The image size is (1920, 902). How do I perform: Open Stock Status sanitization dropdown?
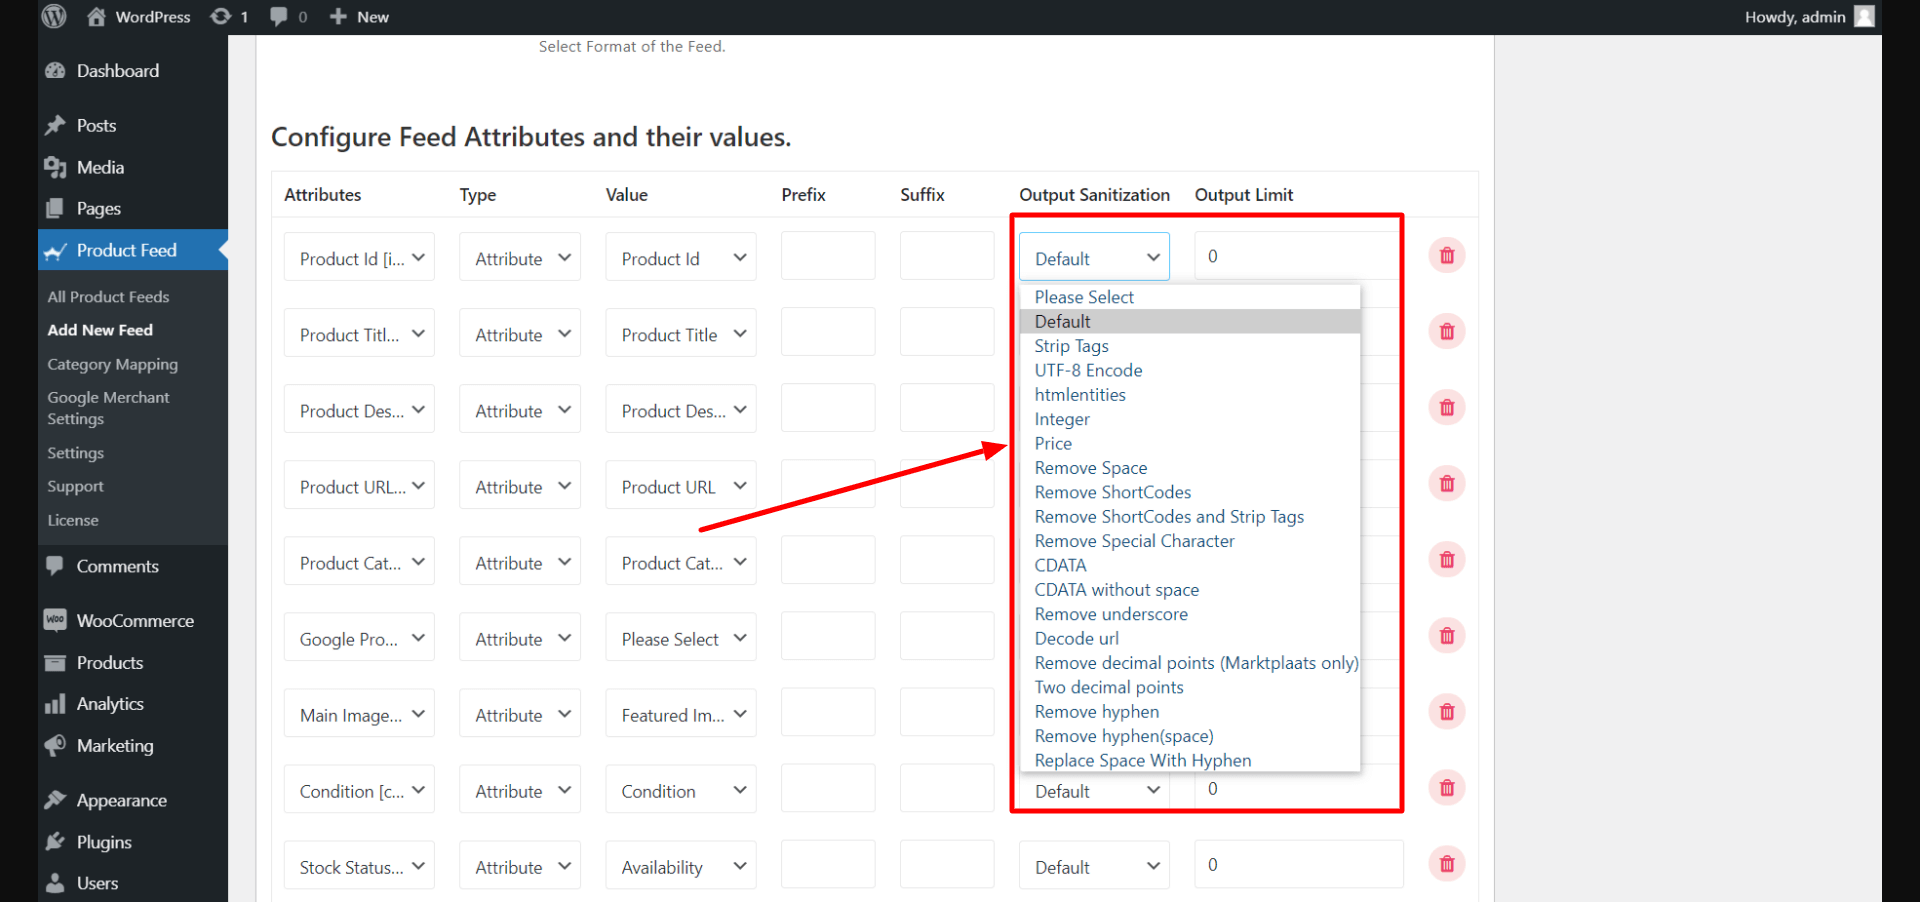click(x=1094, y=866)
